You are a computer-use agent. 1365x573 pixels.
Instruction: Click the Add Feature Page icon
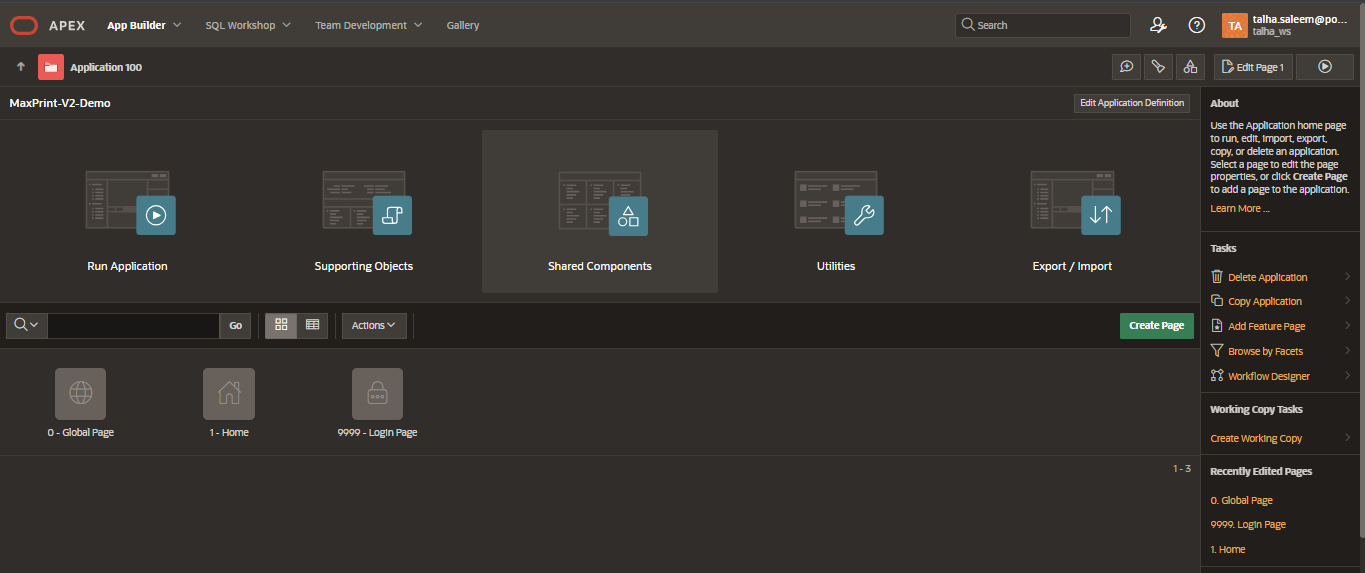[1216, 326]
